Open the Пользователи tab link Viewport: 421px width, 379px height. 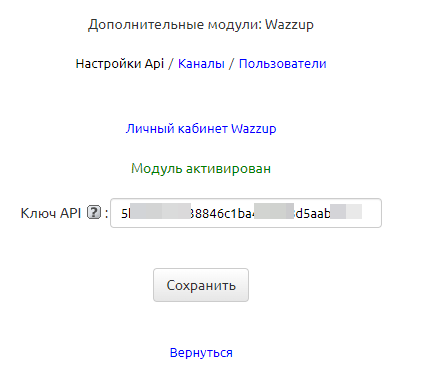click(x=282, y=64)
